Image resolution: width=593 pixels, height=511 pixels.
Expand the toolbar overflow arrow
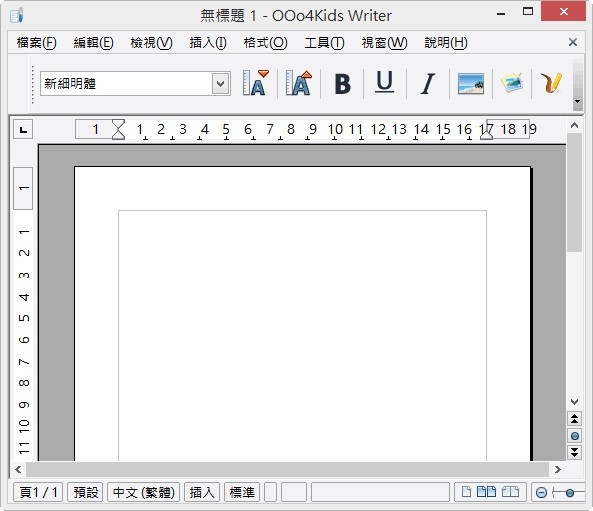pos(577,101)
